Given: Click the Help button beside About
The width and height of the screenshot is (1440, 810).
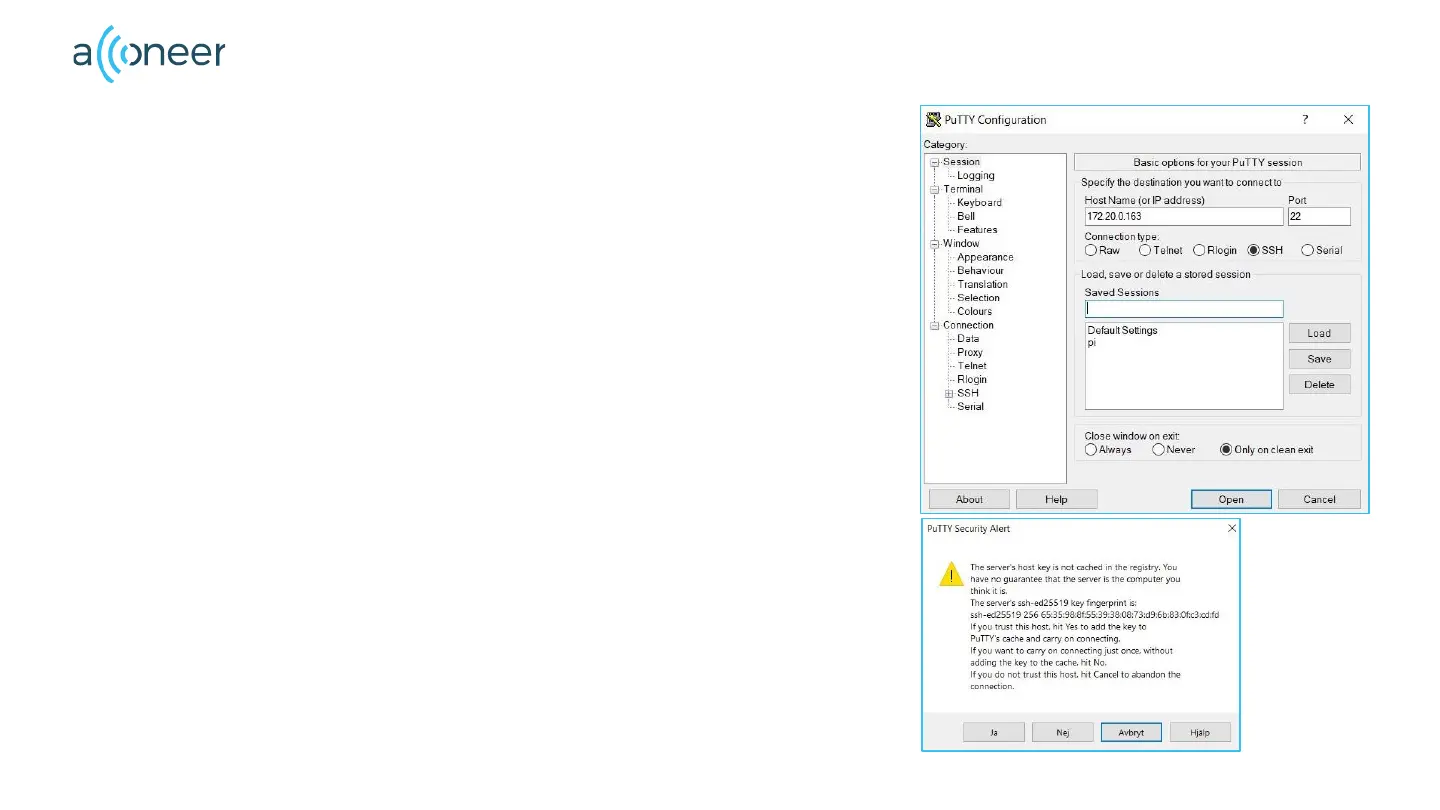Looking at the screenshot, I should [x=1056, y=499].
